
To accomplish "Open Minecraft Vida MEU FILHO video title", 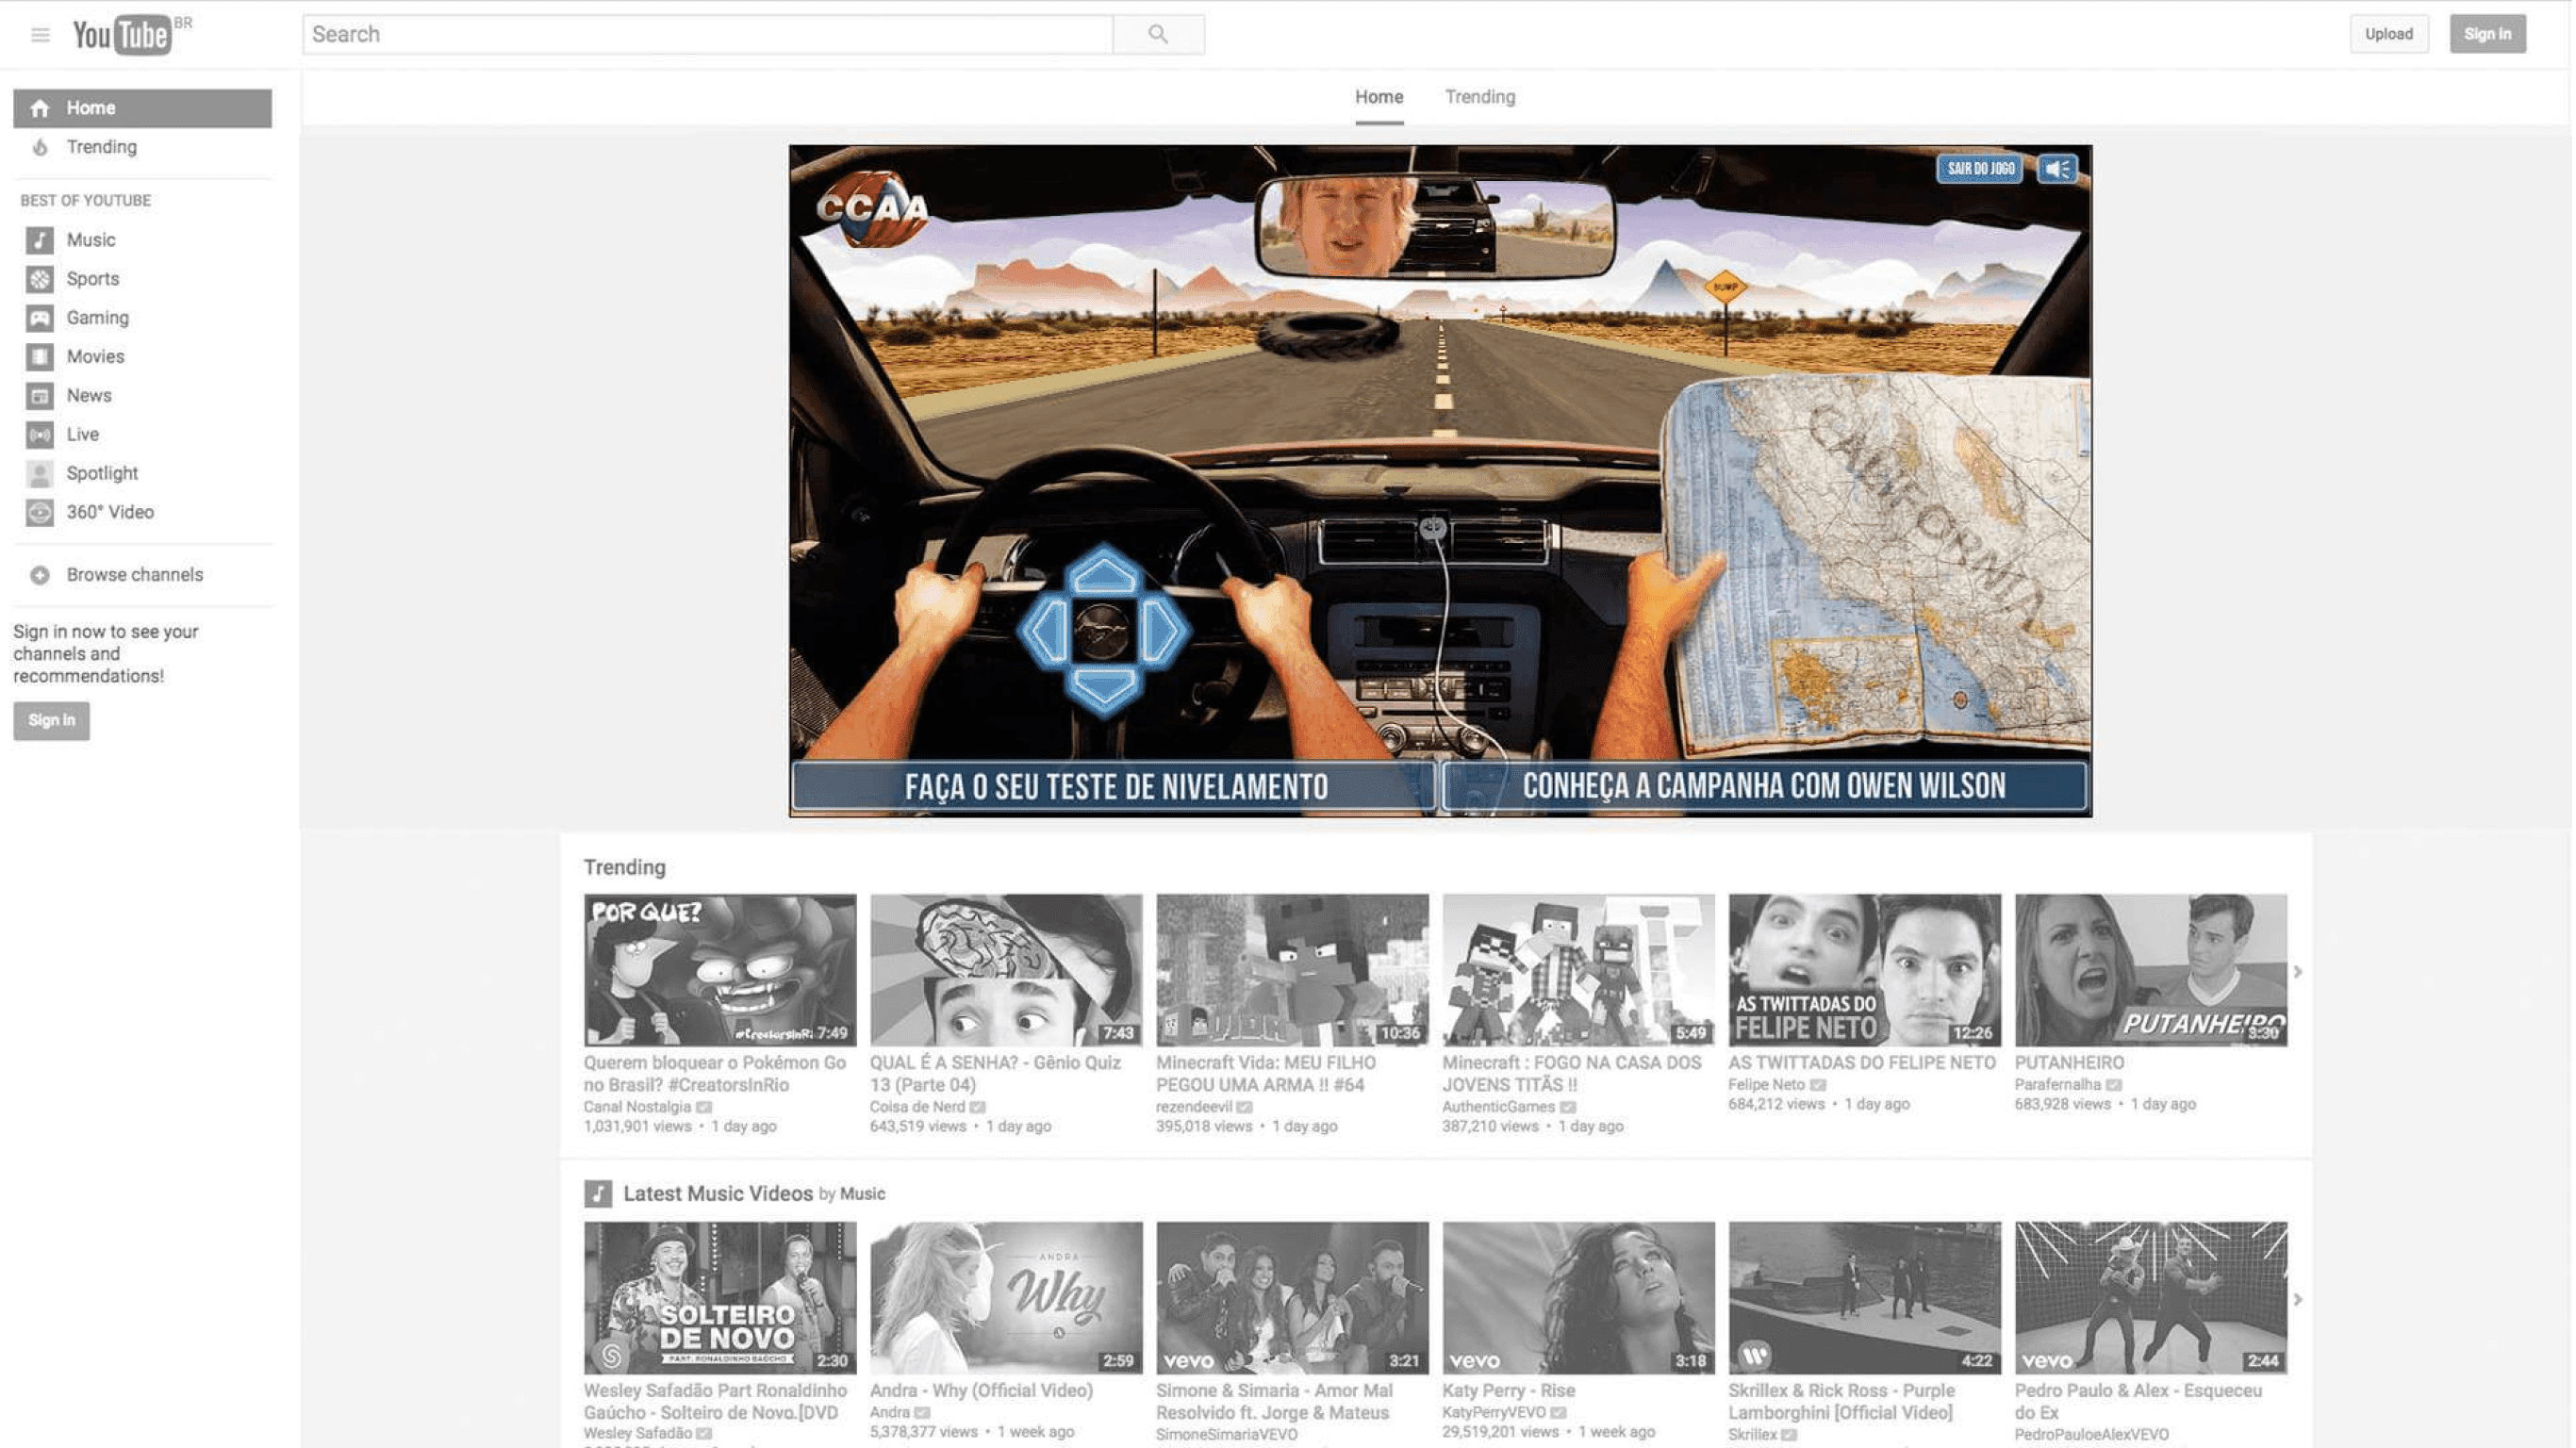I will point(1266,1074).
